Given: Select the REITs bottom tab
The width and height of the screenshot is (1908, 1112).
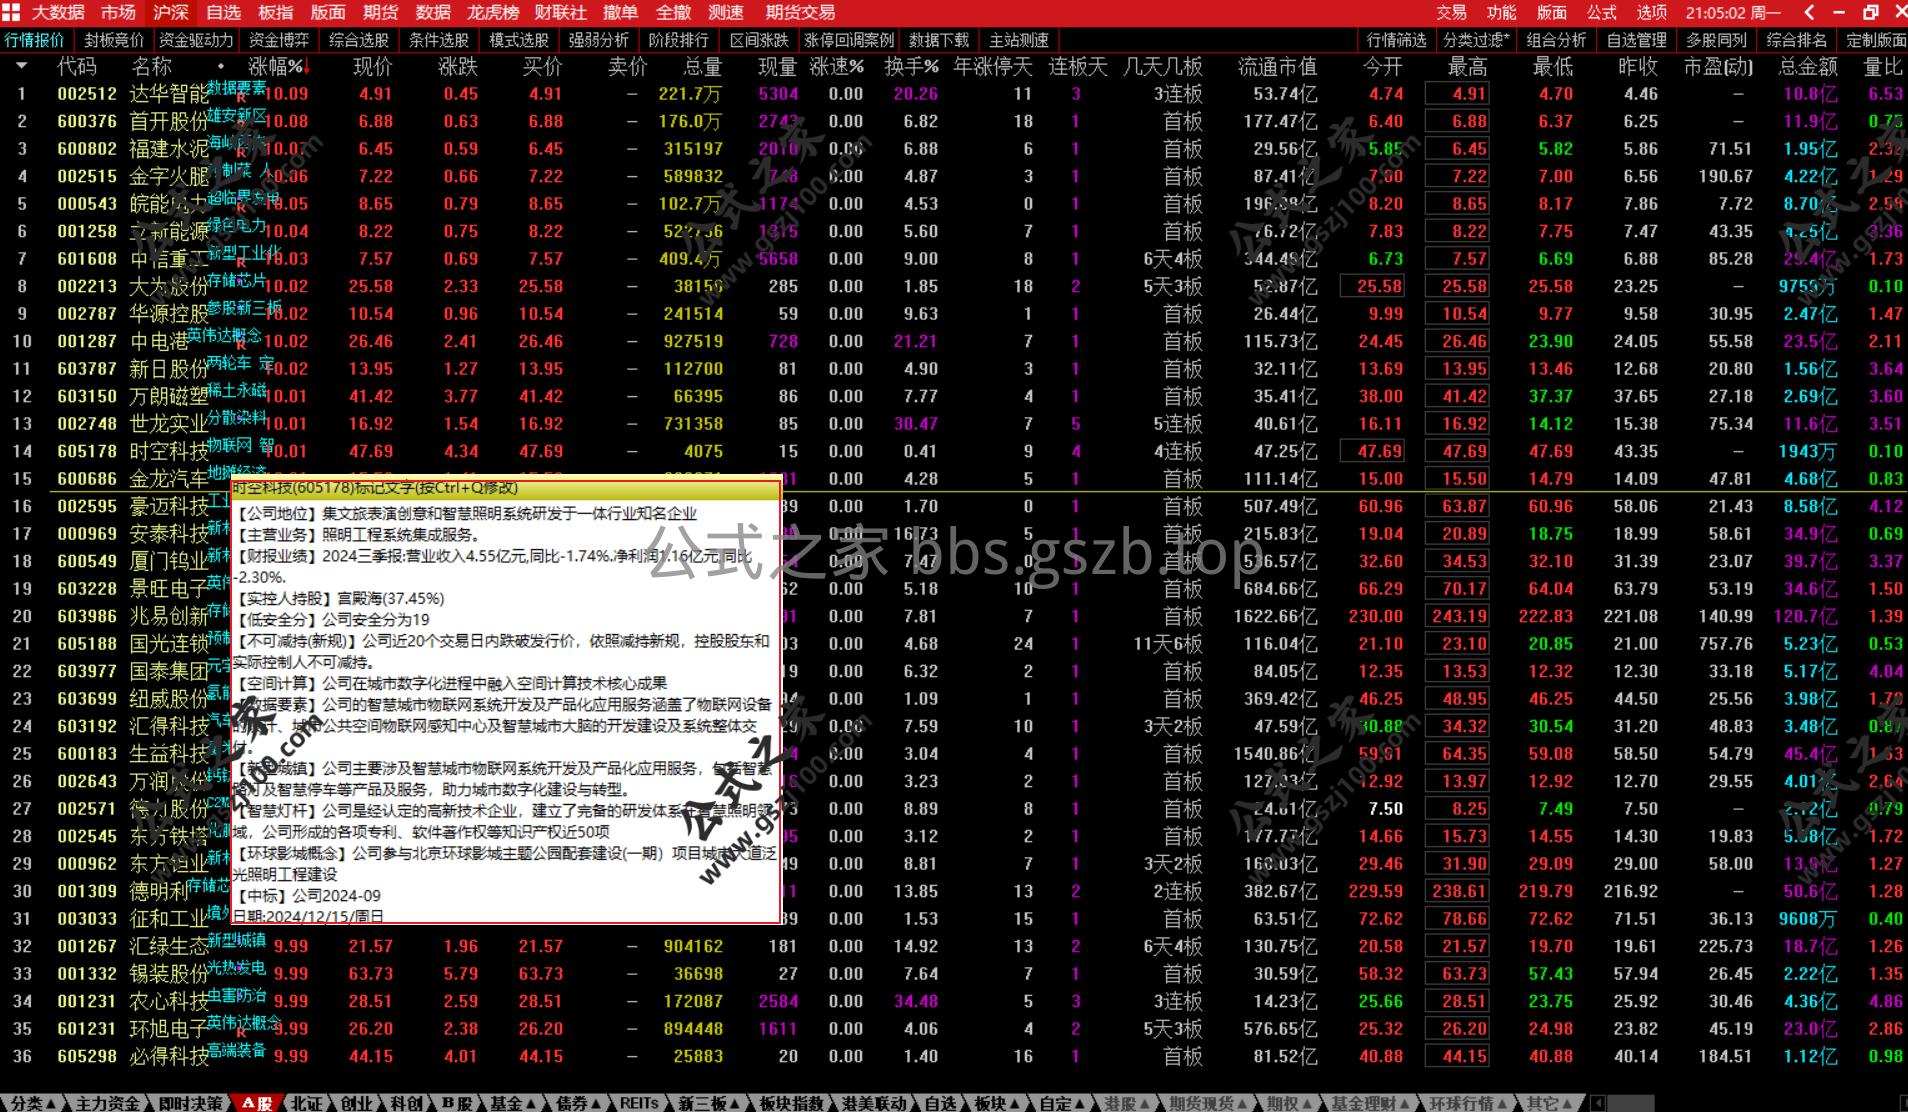Looking at the screenshot, I should coord(639,1103).
